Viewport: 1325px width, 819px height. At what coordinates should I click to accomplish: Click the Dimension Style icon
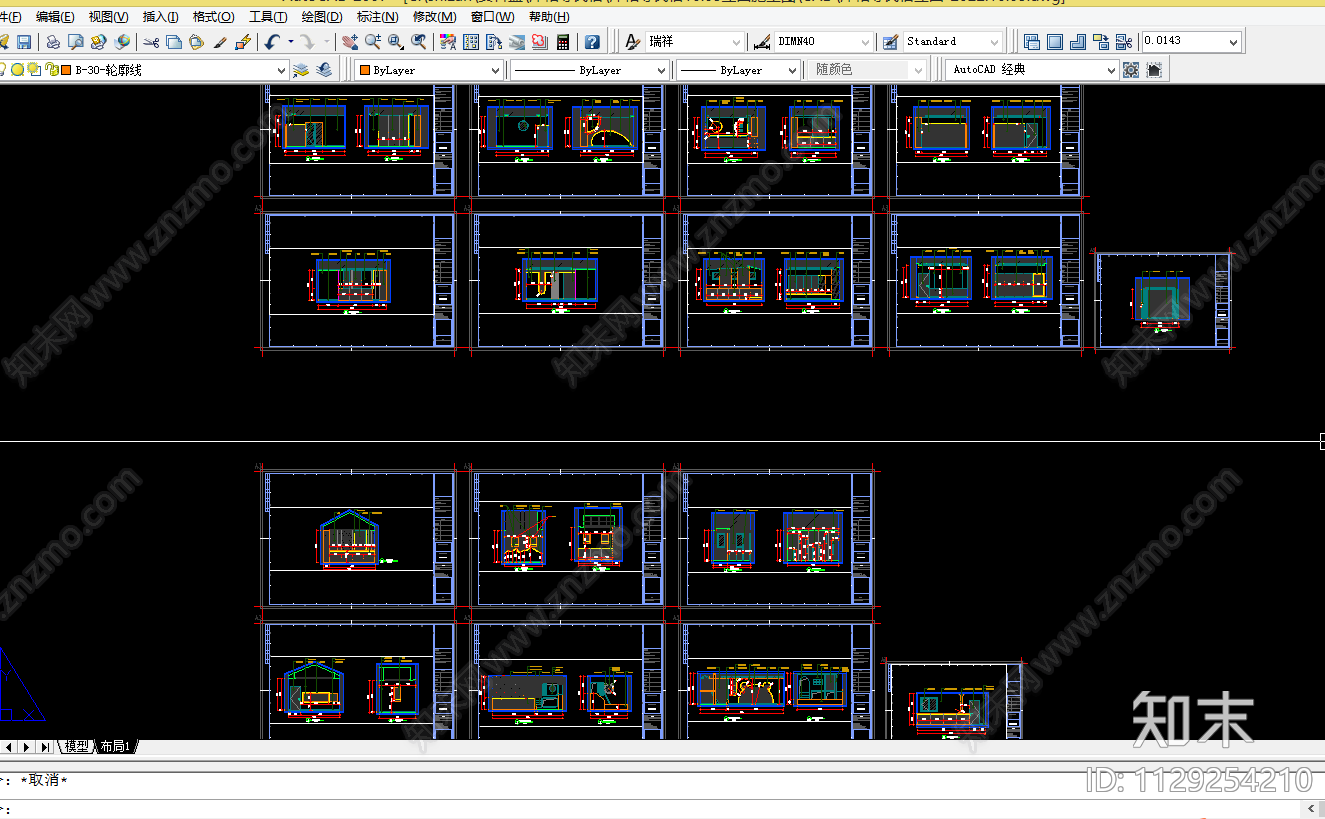[x=762, y=42]
